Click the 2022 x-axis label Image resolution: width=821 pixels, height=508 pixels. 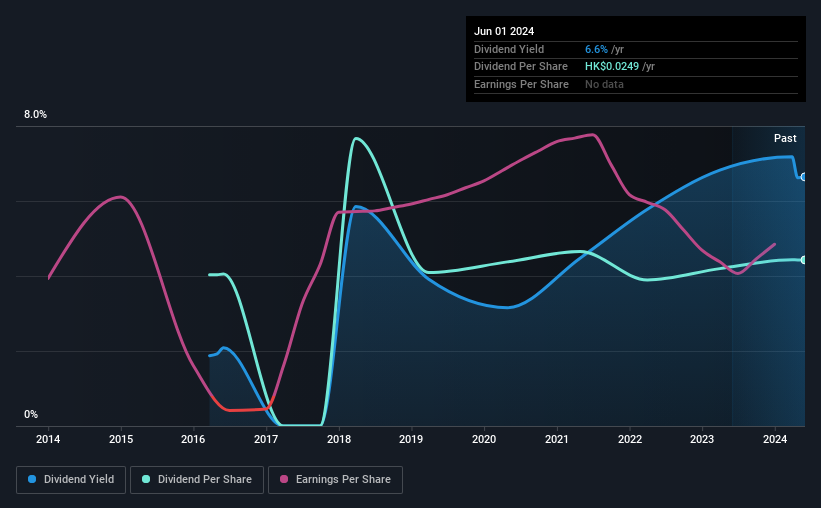pos(630,439)
